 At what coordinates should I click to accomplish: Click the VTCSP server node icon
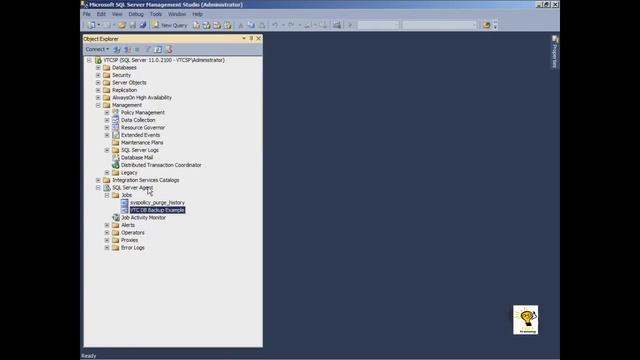coord(98,60)
